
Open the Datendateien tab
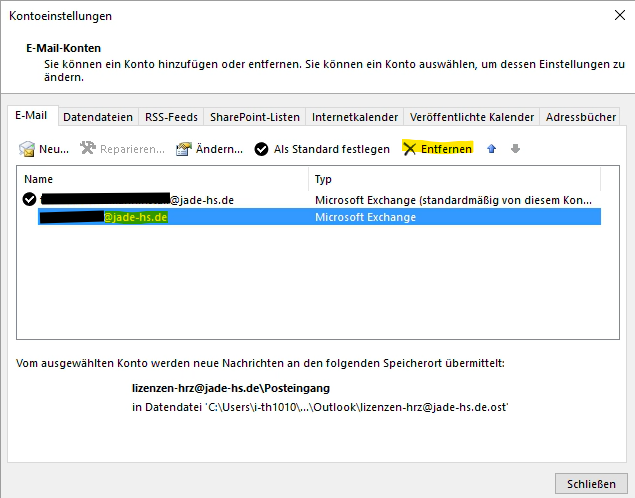tap(98, 117)
